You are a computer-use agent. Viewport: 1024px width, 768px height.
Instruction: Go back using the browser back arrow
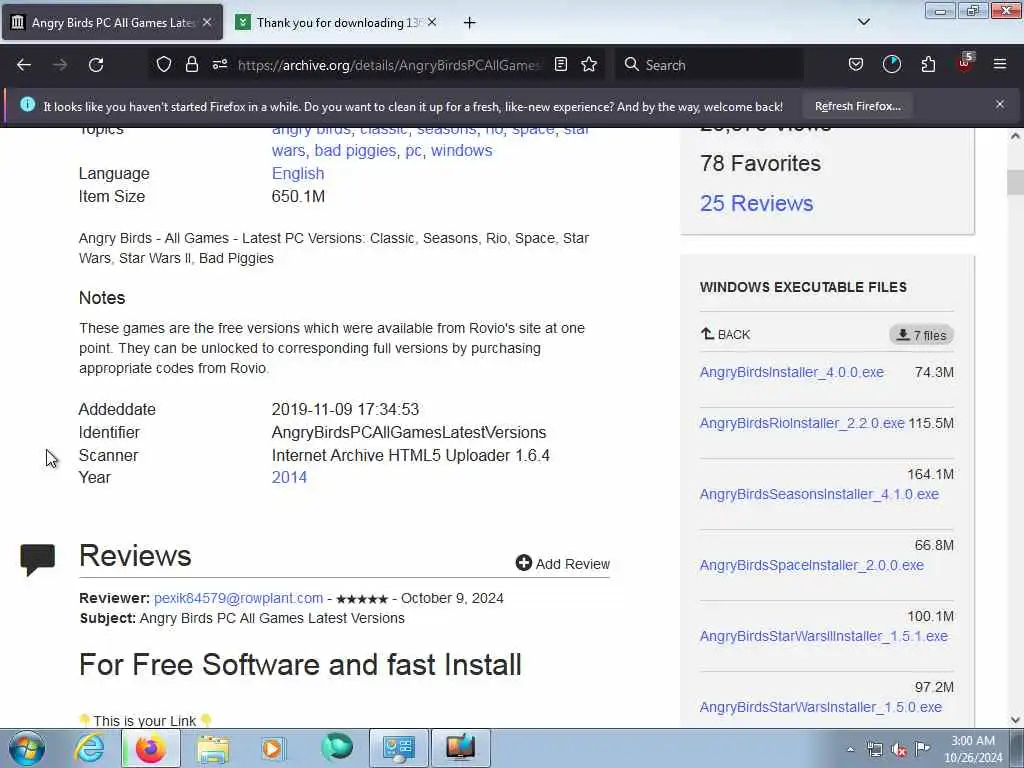point(24,65)
